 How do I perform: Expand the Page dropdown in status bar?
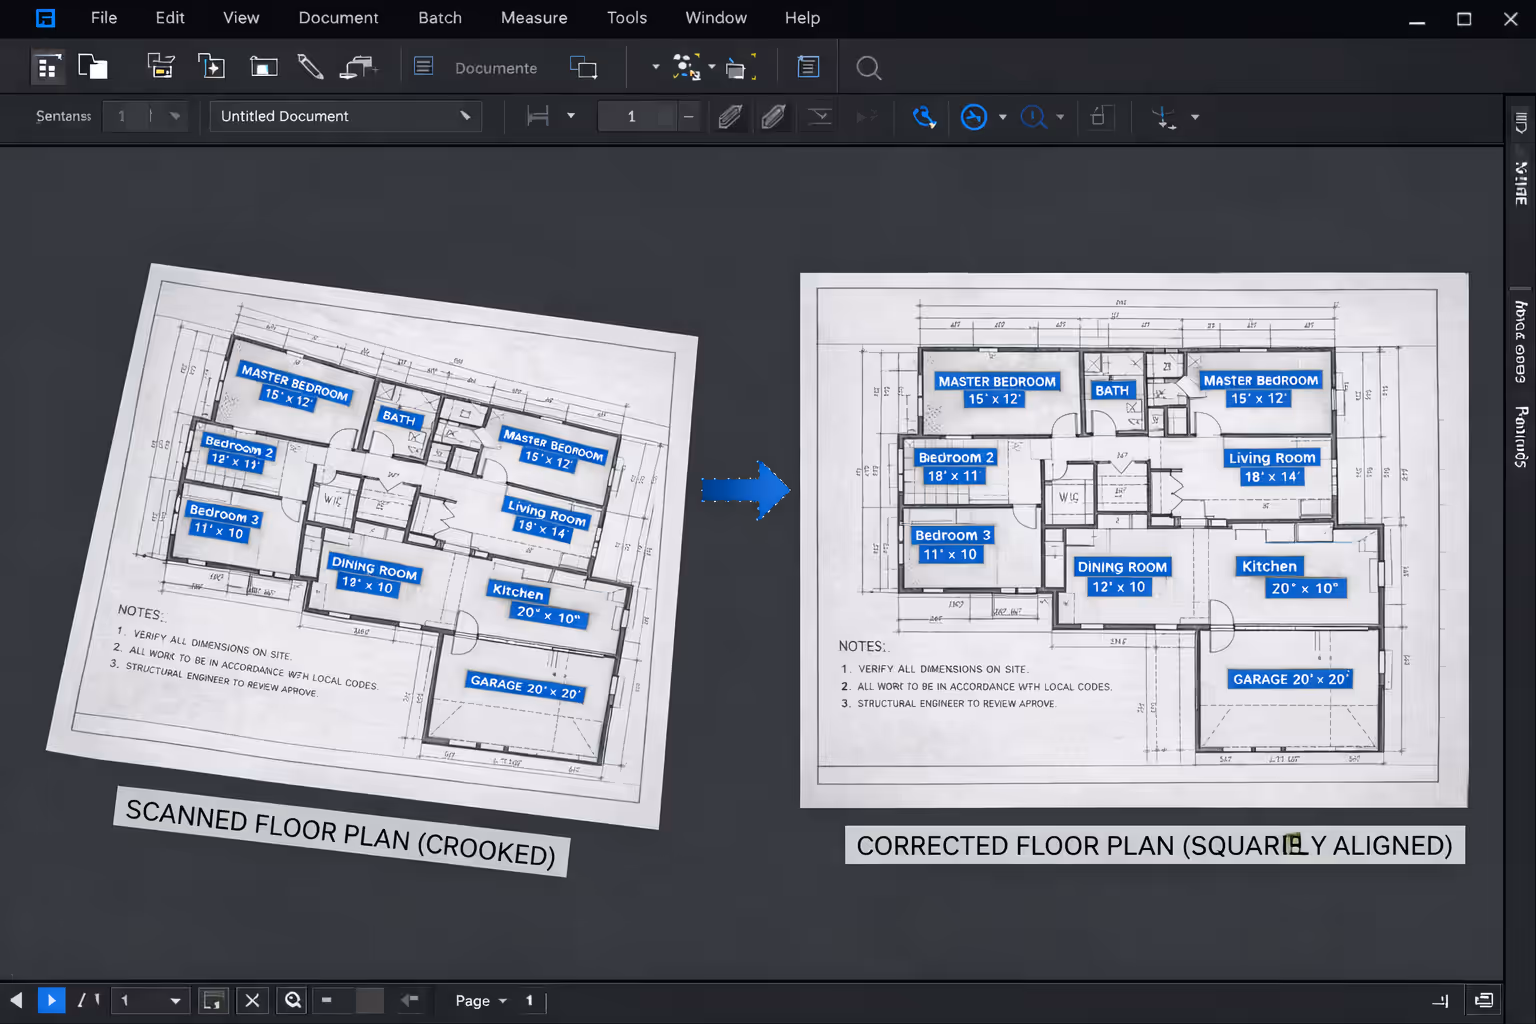click(x=481, y=1000)
